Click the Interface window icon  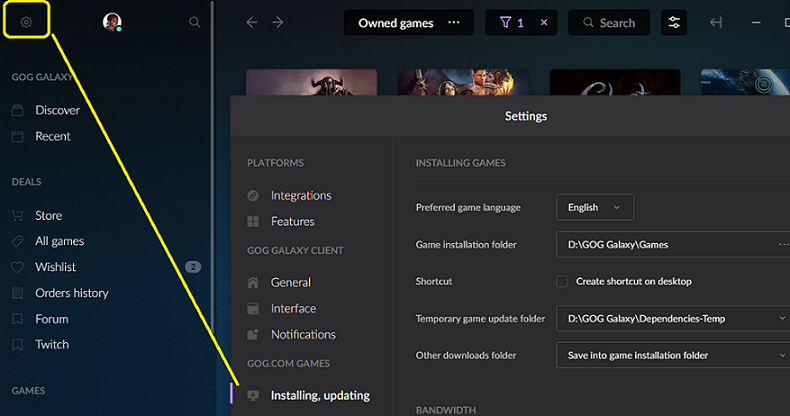253,309
